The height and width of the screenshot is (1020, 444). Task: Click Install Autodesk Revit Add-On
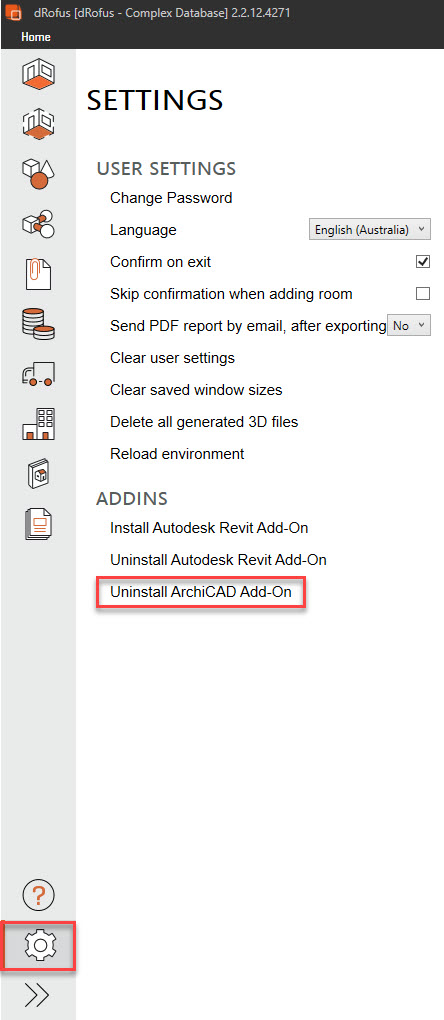[209, 528]
